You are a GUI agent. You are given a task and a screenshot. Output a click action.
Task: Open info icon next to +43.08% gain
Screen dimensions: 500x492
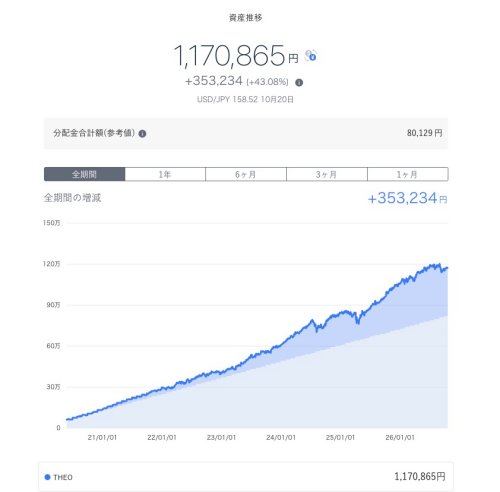[299, 83]
